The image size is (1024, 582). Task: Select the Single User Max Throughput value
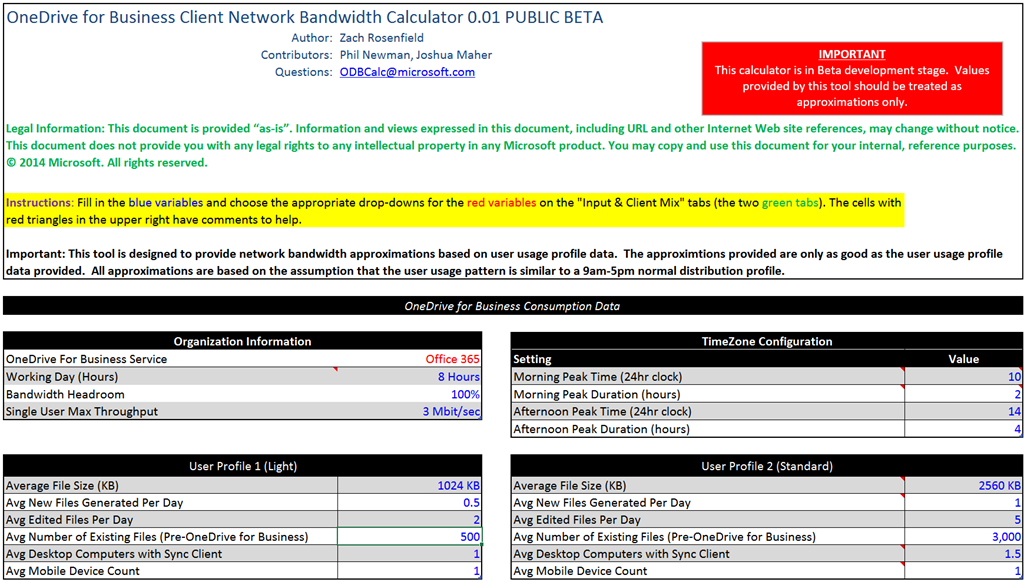tap(451, 412)
